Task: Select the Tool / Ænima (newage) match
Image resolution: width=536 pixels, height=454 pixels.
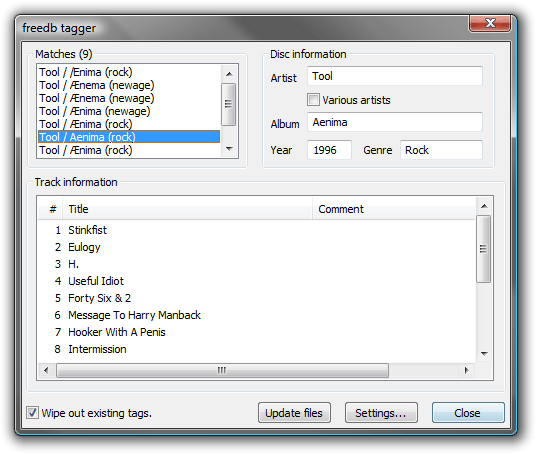Action: [95, 111]
